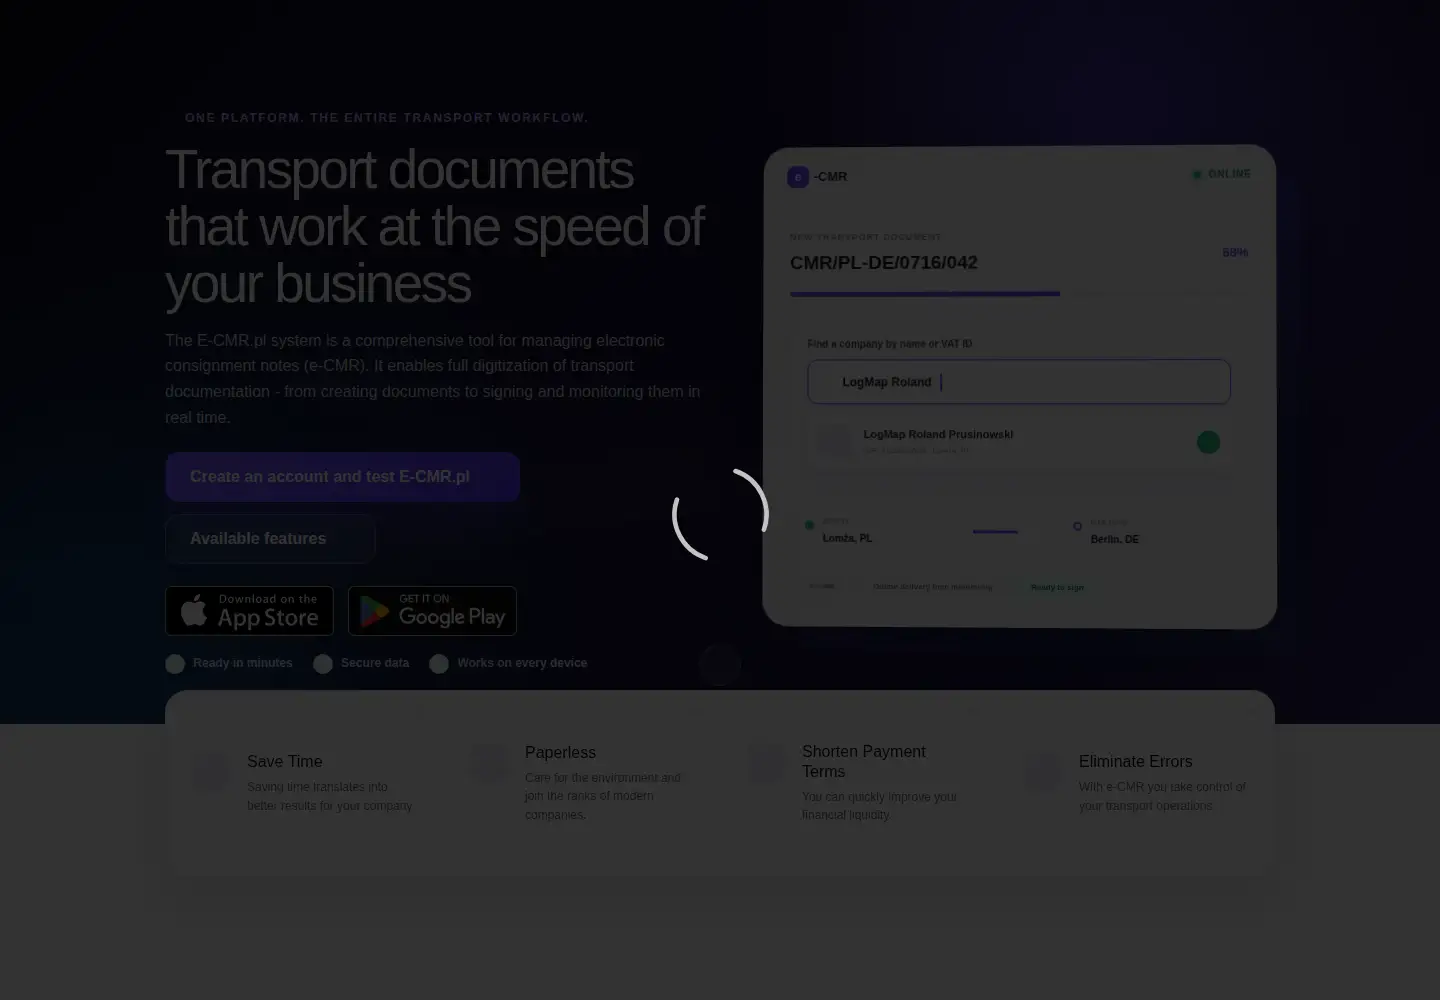Screen dimensions: 1440x1000
Task: Click the green origin dot next to Łomża, PL
Action: [x=809, y=525]
